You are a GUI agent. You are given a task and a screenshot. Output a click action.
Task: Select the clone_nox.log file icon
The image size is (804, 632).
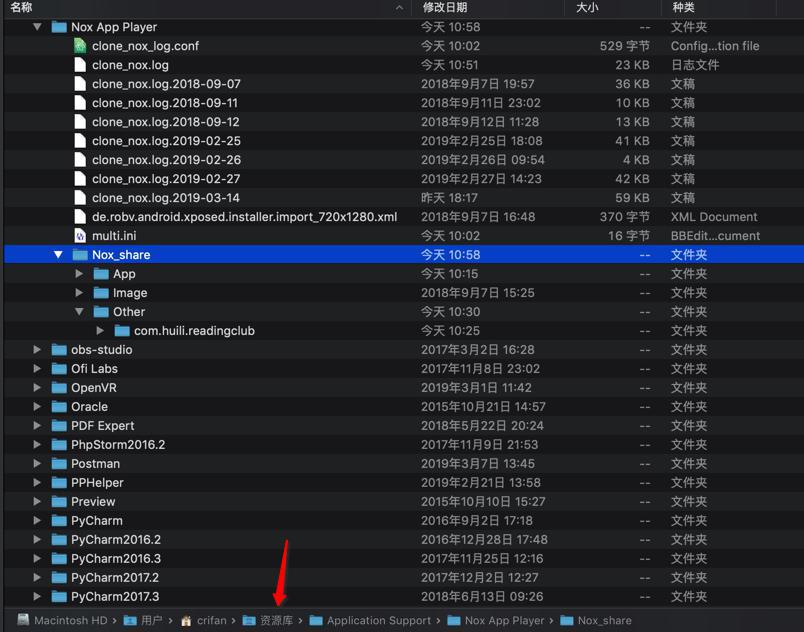80,65
